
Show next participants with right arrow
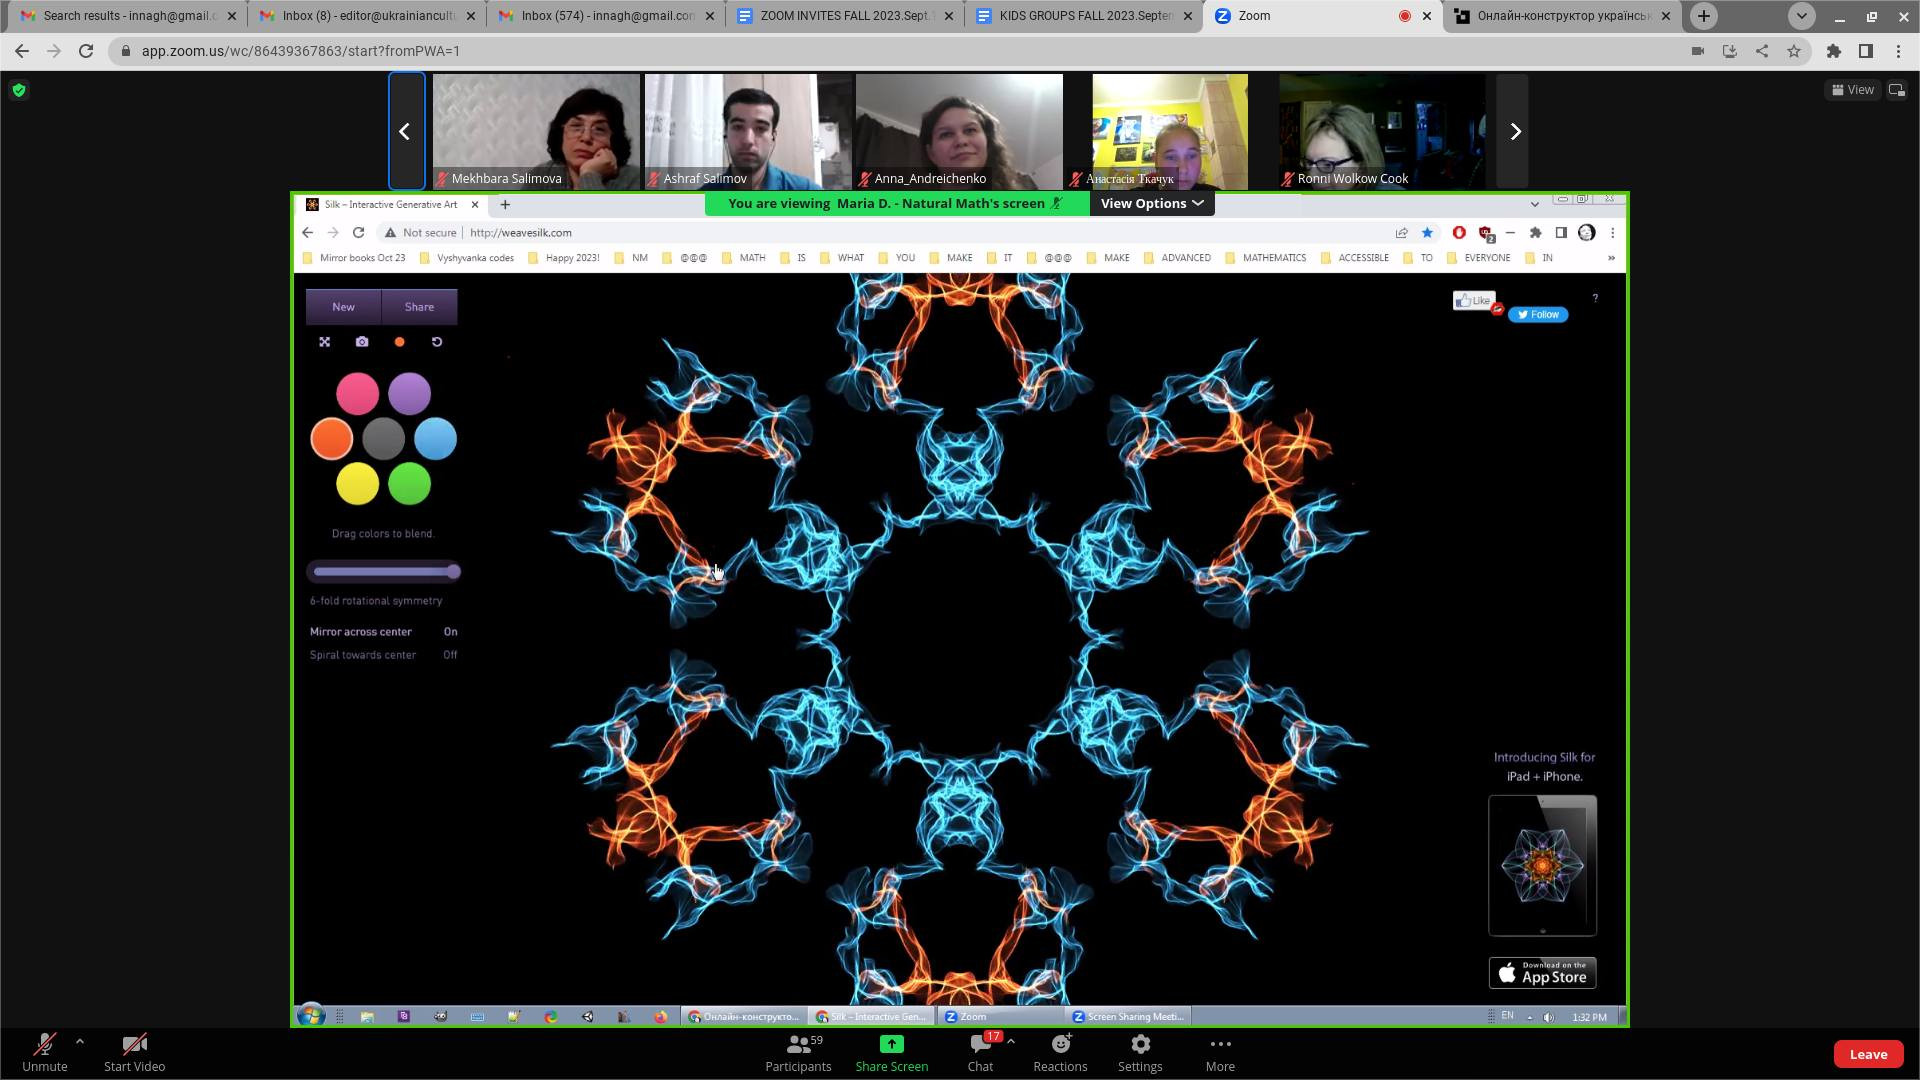point(1514,131)
